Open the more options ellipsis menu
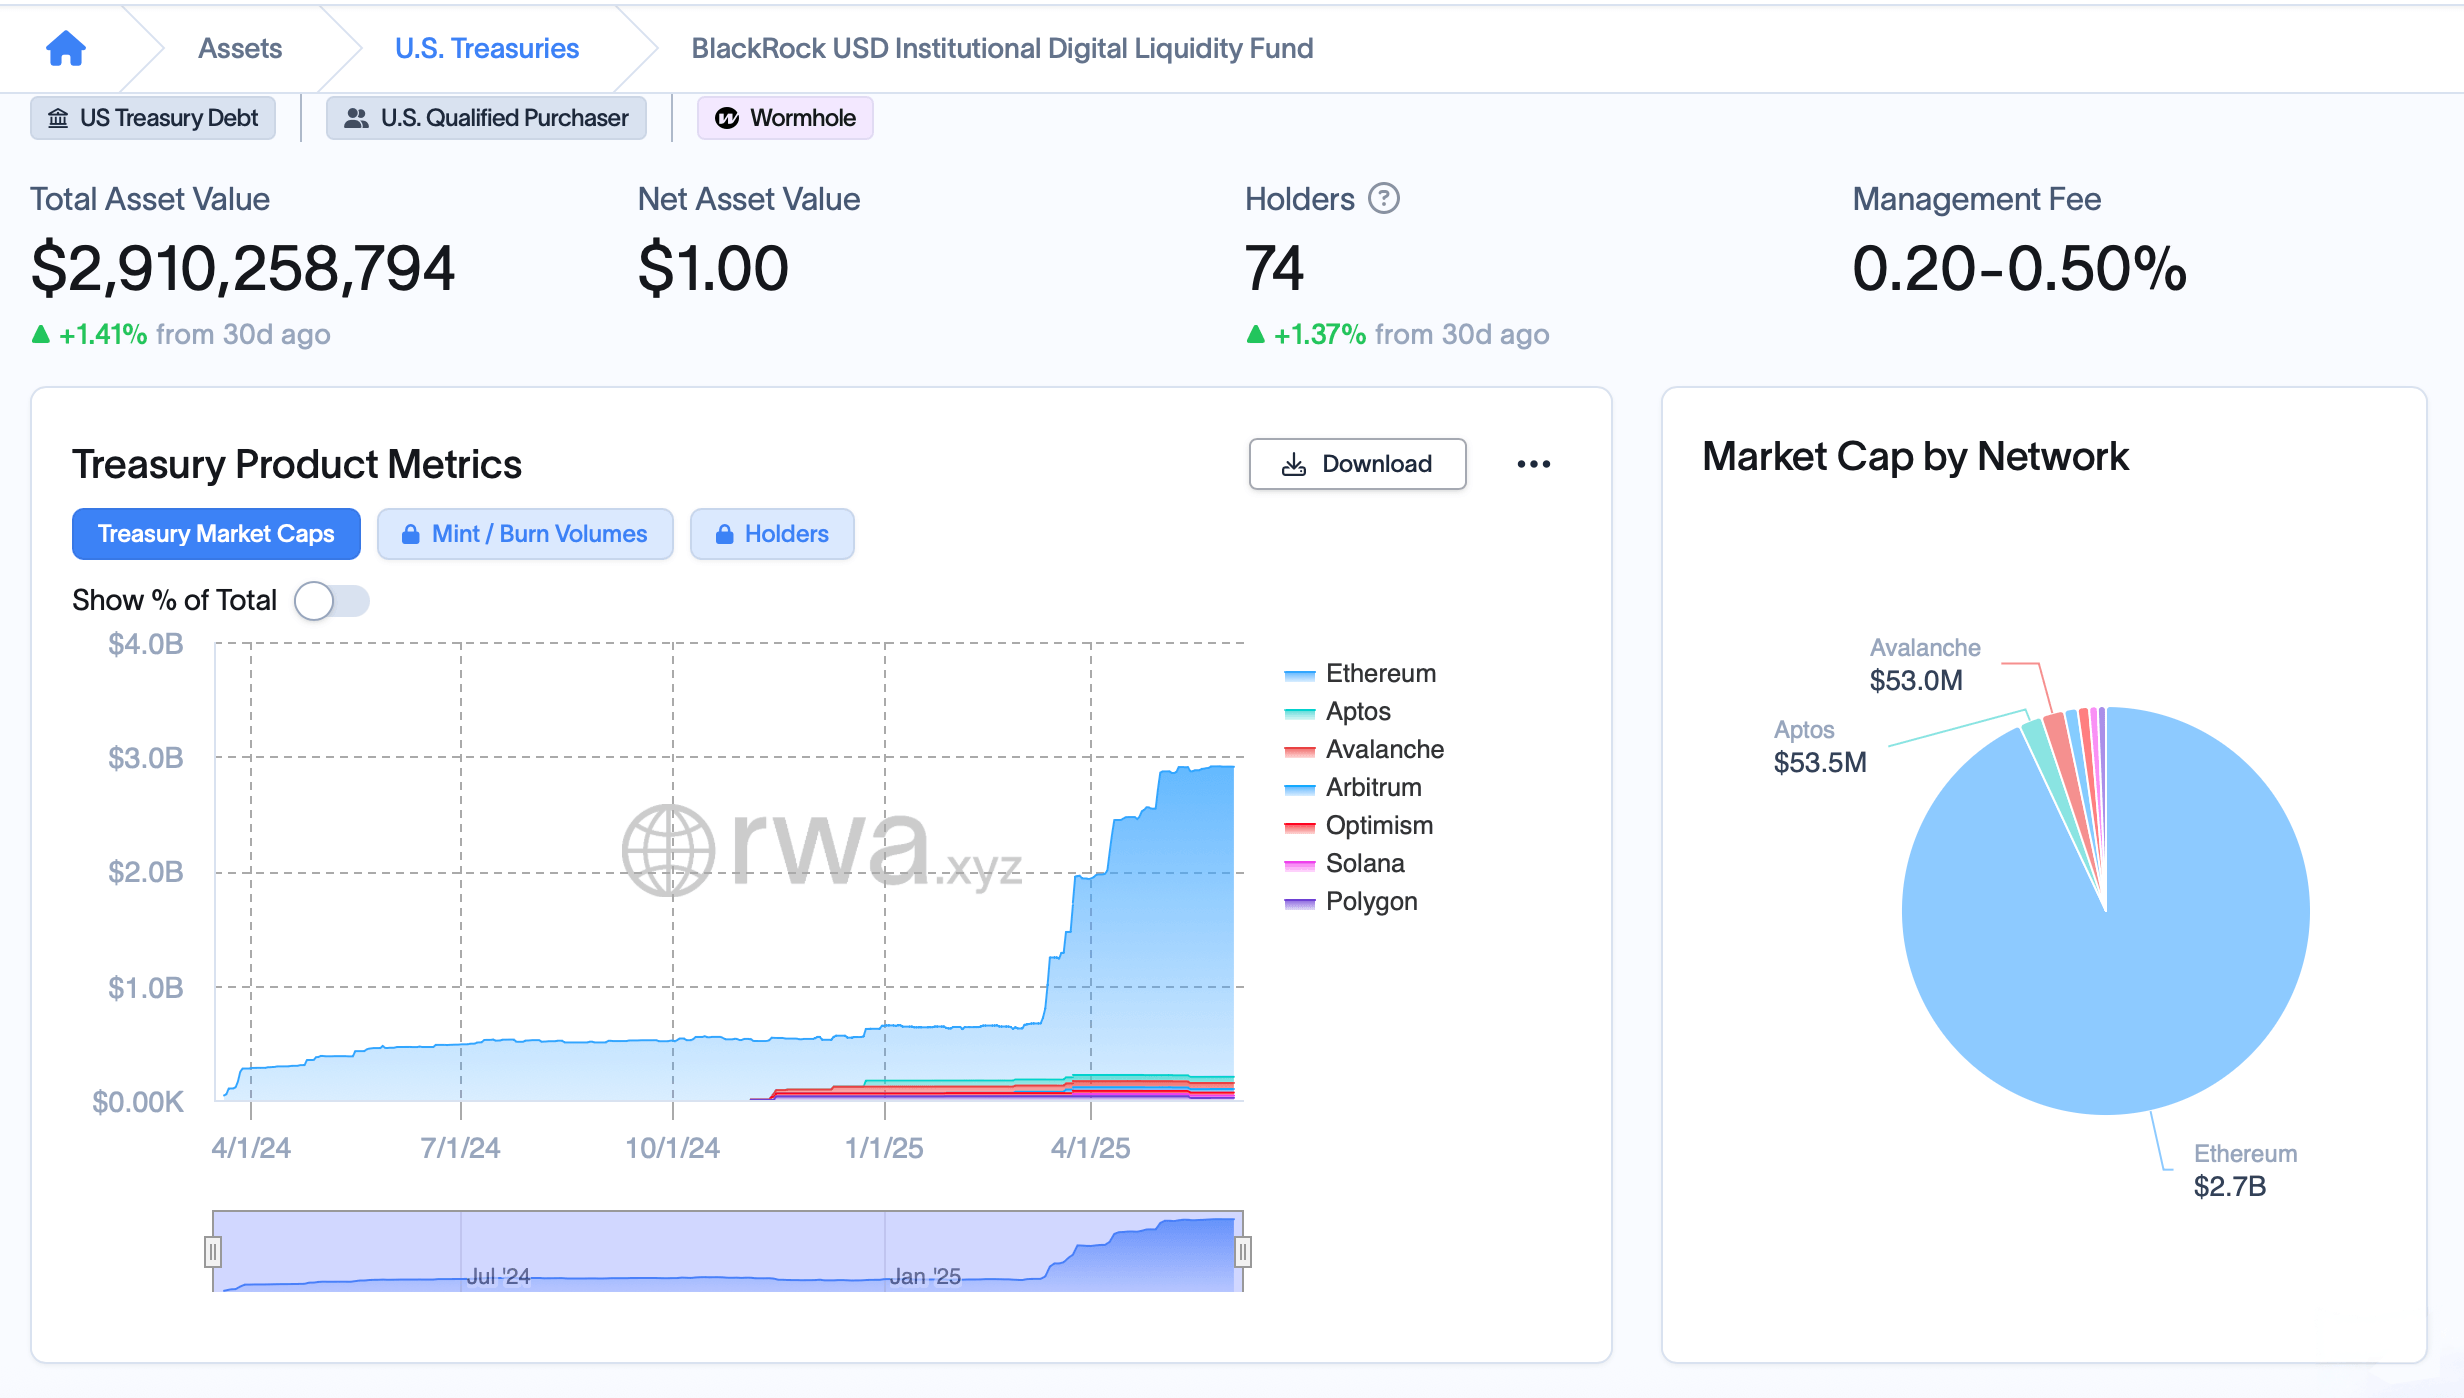The image size is (2464, 1398). tap(1534, 463)
